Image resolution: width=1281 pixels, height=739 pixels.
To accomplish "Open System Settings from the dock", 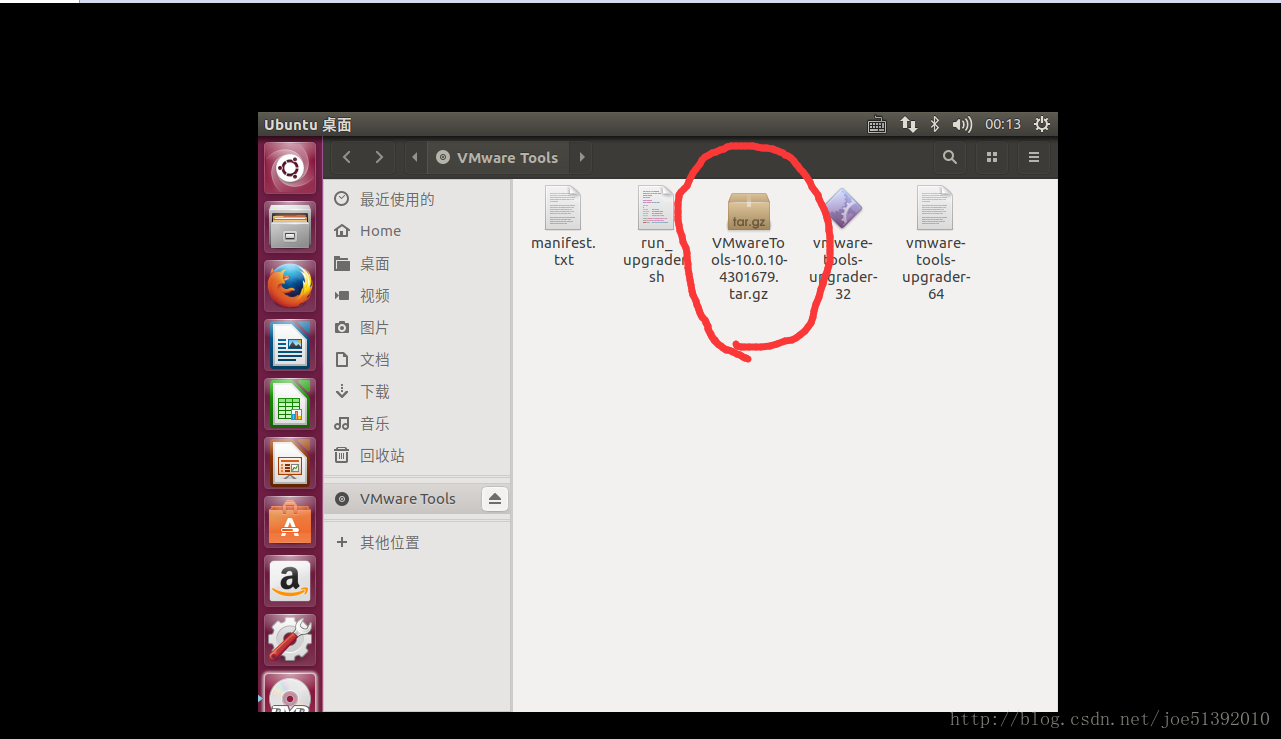I will coord(290,640).
